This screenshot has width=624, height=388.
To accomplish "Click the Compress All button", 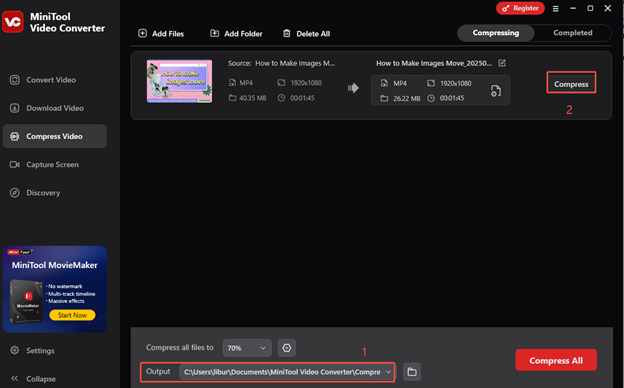I will coord(556,361).
